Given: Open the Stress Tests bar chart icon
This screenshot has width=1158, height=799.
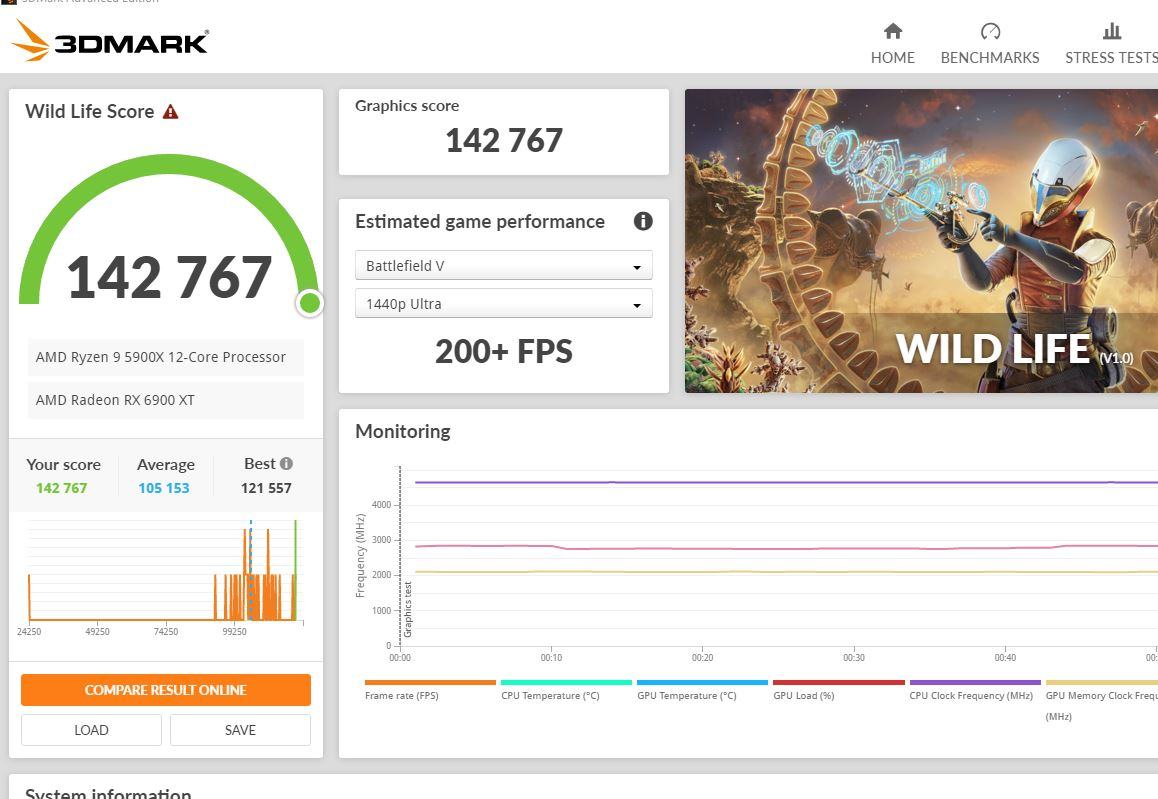Looking at the screenshot, I should coord(1111,31).
